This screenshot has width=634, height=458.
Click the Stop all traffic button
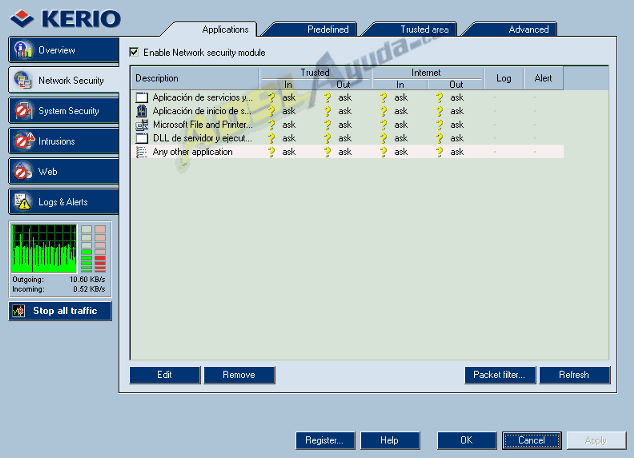60,311
